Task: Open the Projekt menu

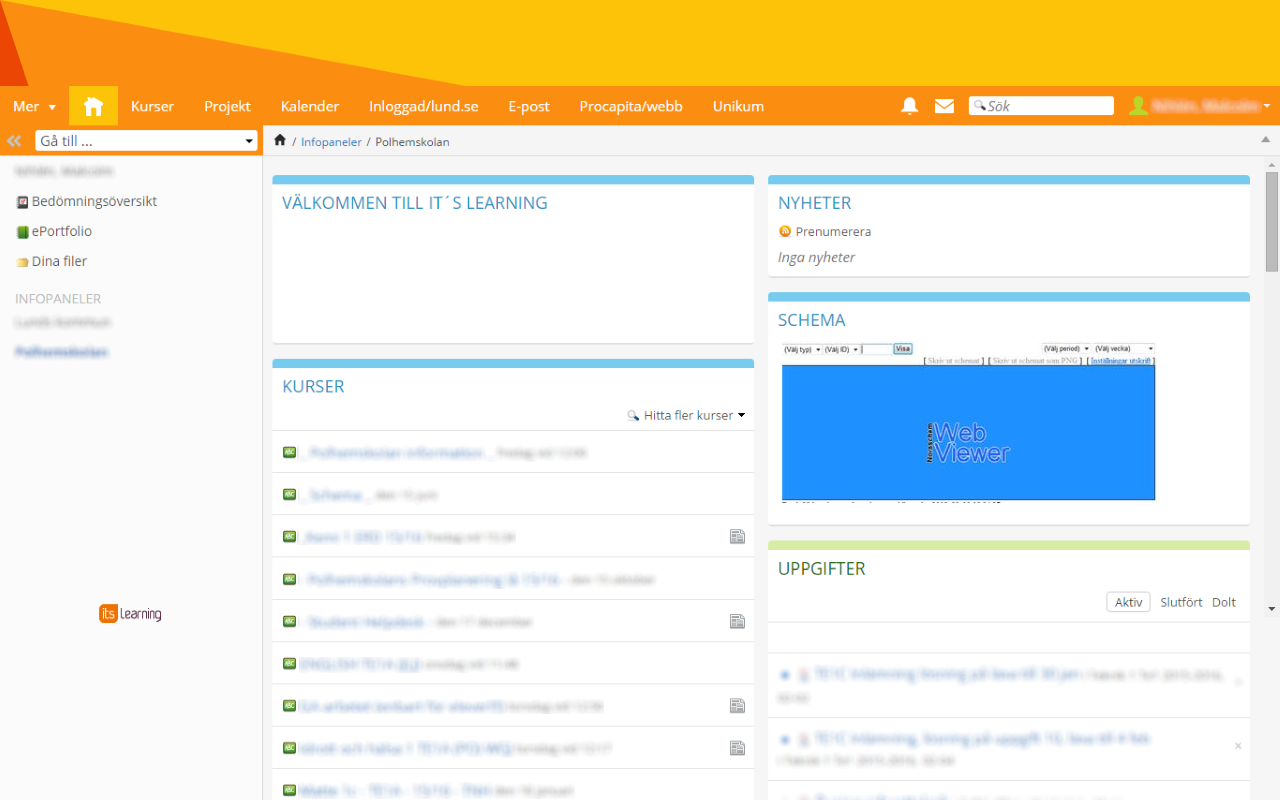Action: tap(227, 106)
